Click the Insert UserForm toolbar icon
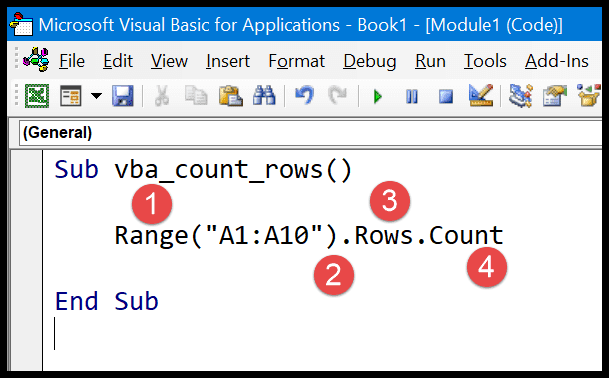Viewport: 609px width, 378px height. click(71, 96)
